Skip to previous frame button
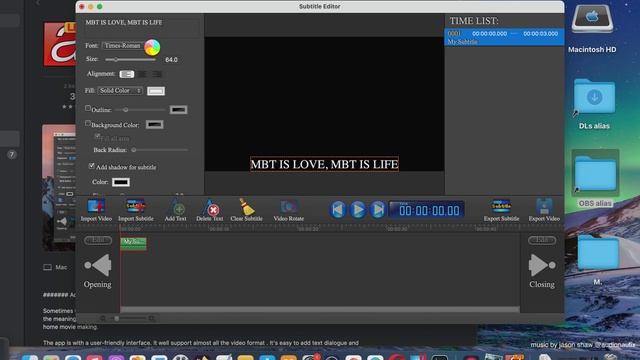640x360 pixels. click(x=338, y=210)
